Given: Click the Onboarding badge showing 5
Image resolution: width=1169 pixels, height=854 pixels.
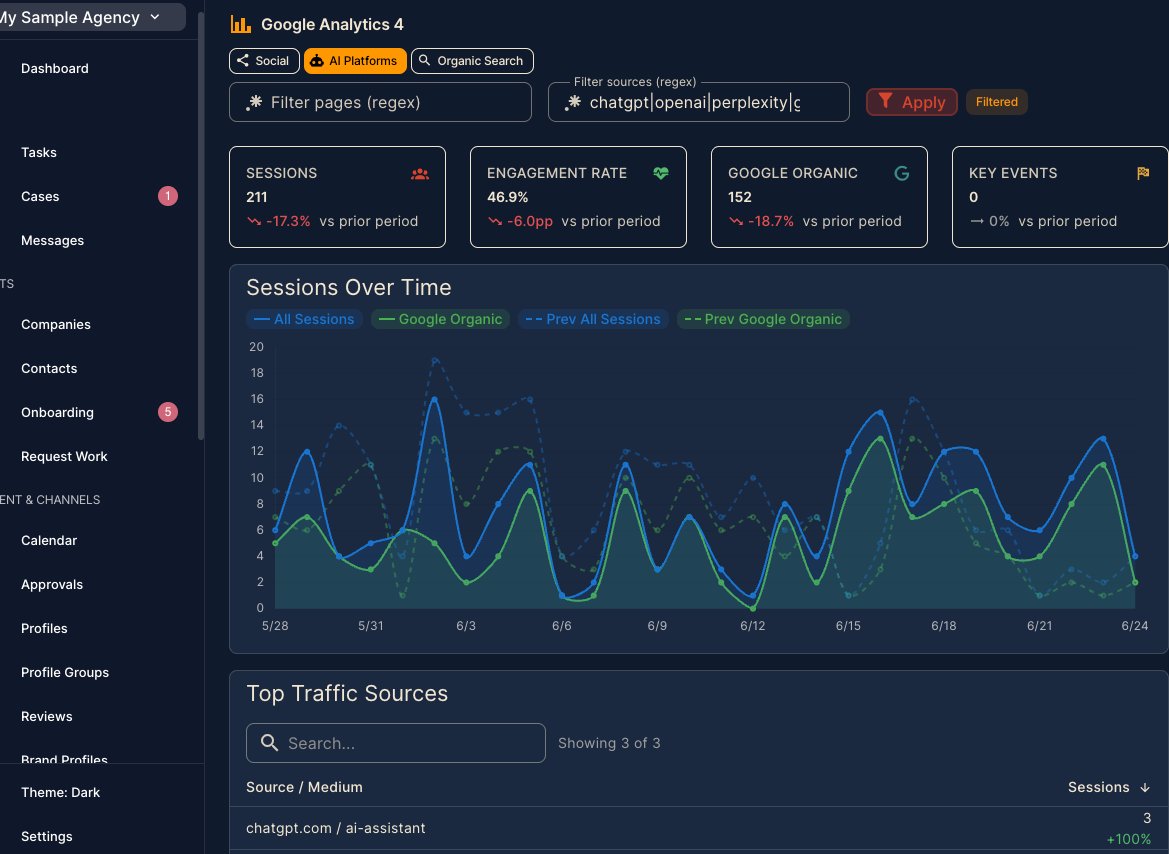Looking at the screenshot, I should tap(168, 412).
